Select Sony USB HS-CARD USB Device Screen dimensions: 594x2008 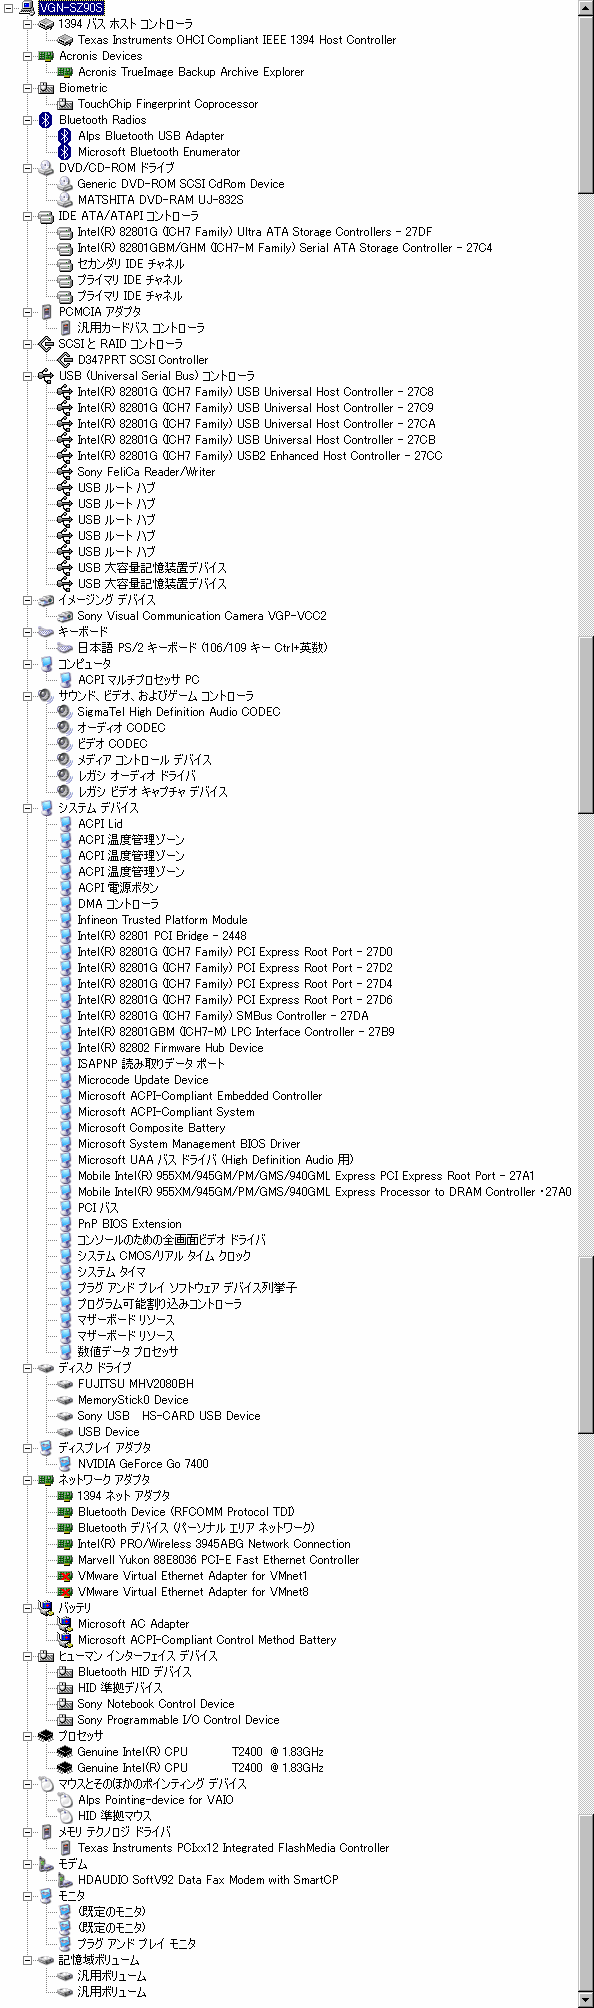click(x=169, y=1416)
